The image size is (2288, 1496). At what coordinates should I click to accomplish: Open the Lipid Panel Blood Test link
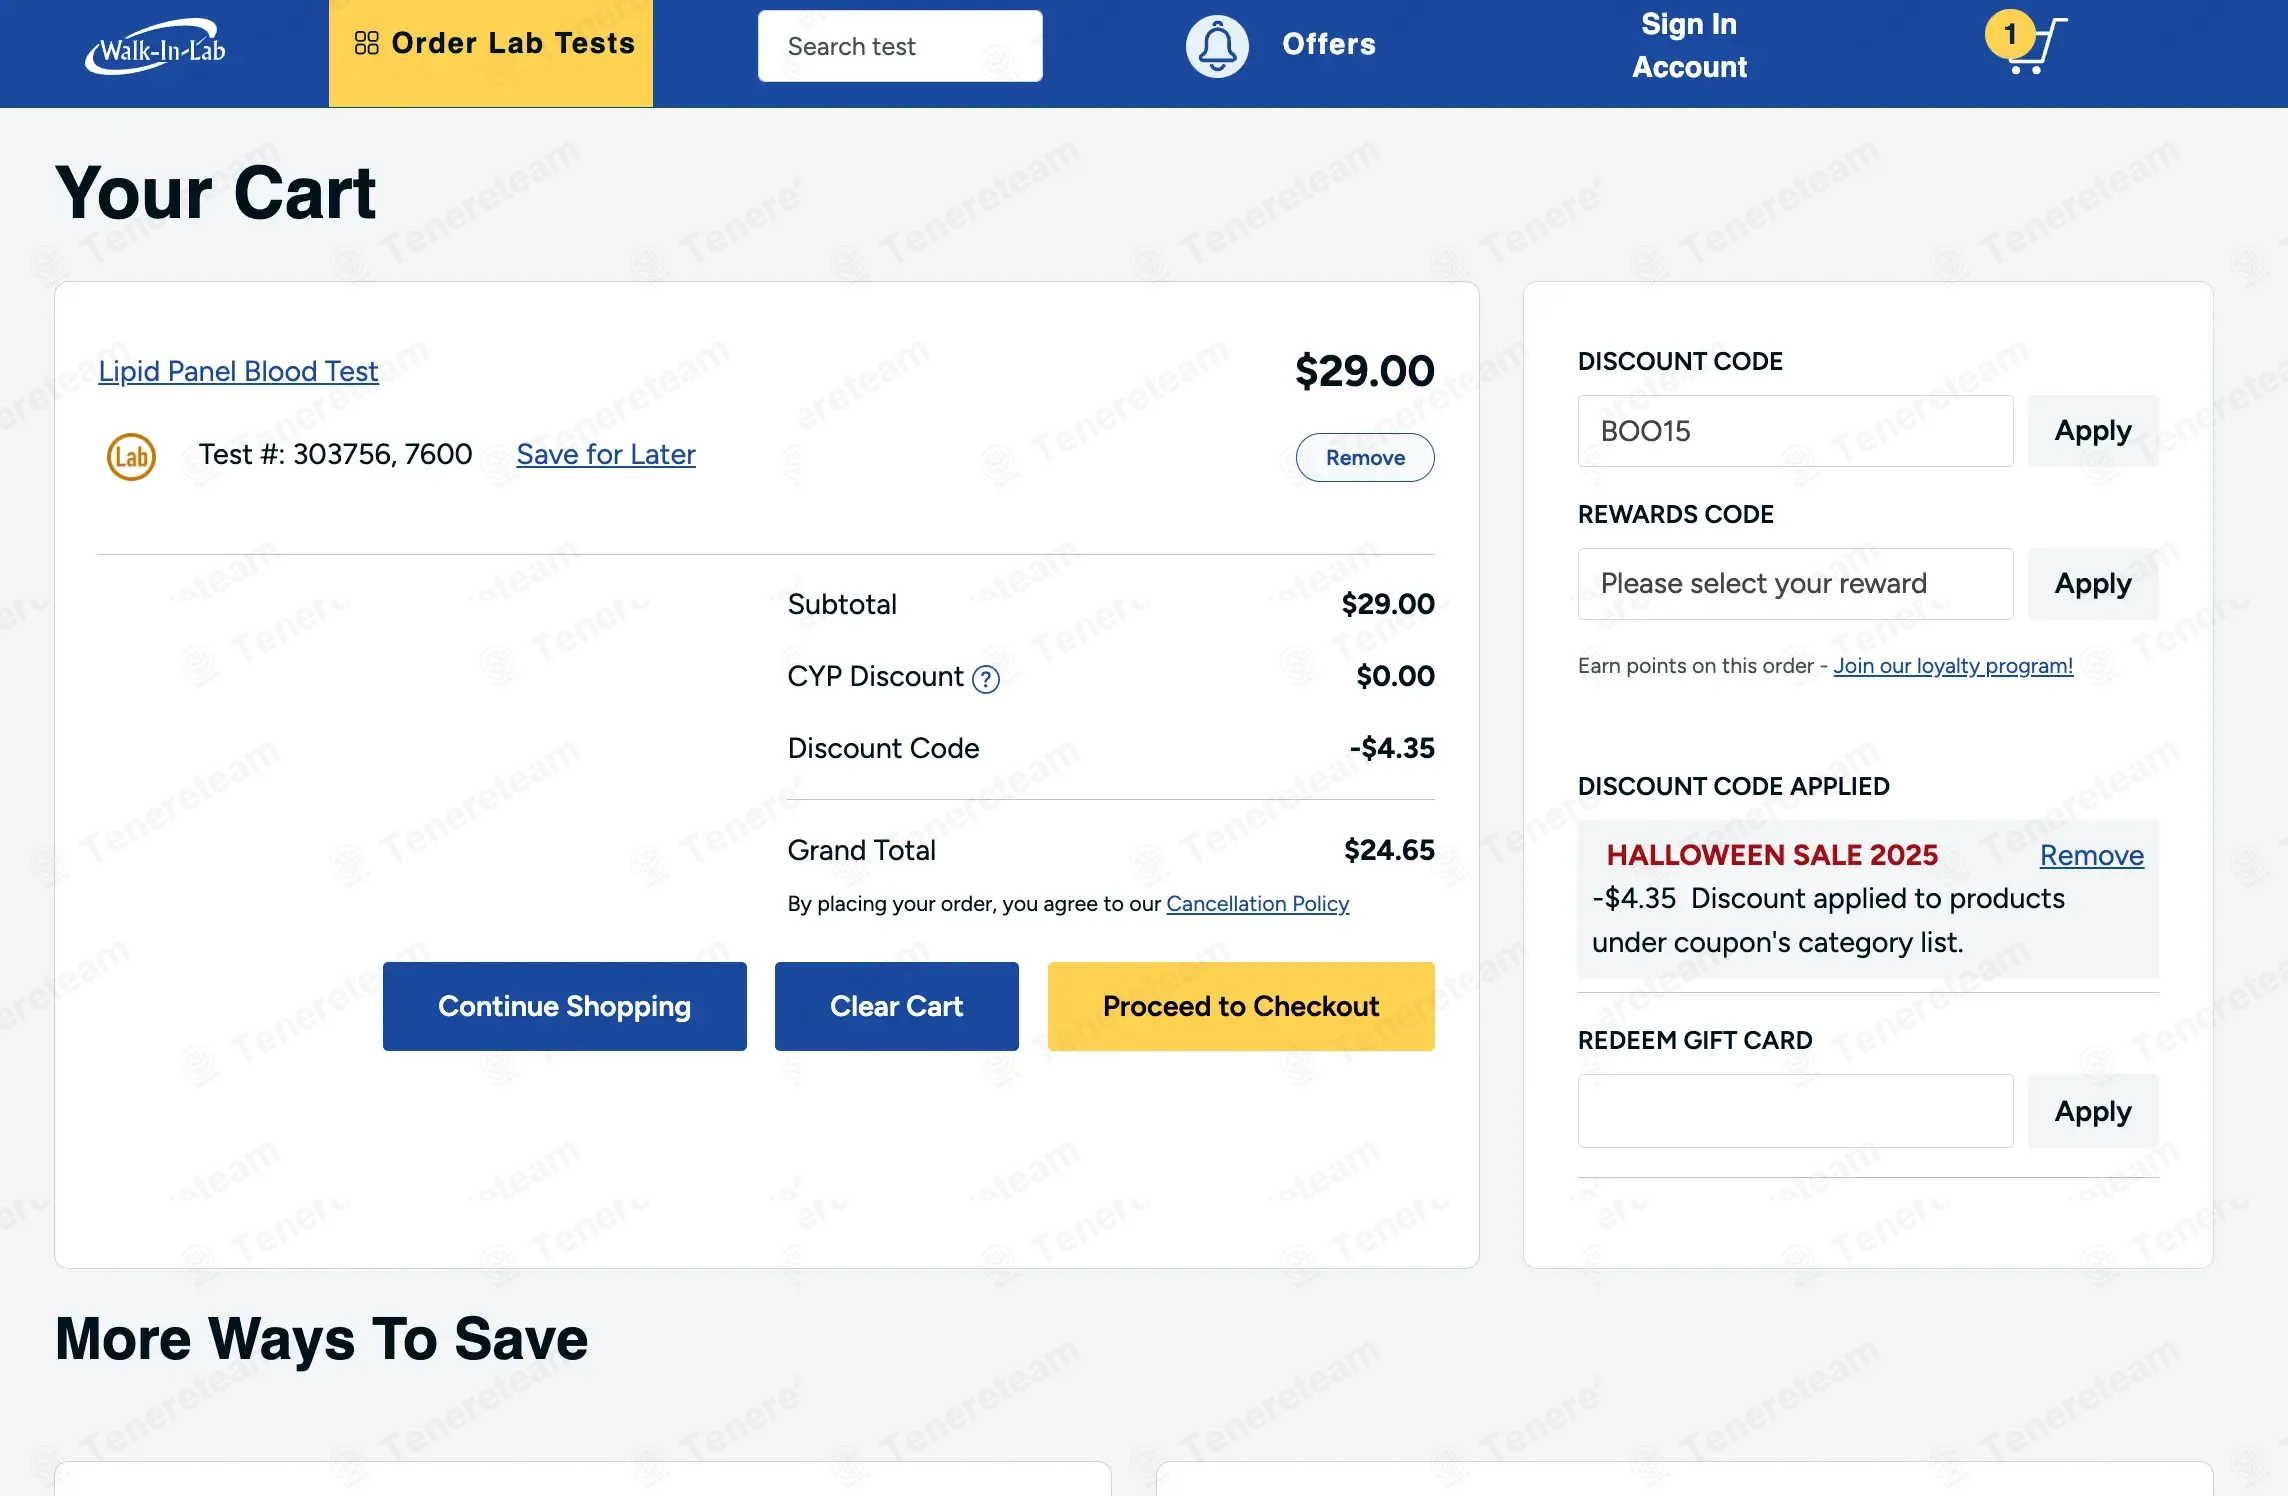pyautogui.click(x=238, y=371)
